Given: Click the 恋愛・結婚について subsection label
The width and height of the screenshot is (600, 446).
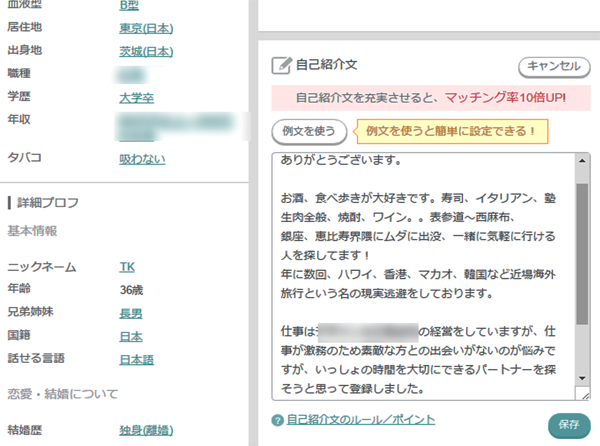Looking at the screenshot, I should point(63,394).
